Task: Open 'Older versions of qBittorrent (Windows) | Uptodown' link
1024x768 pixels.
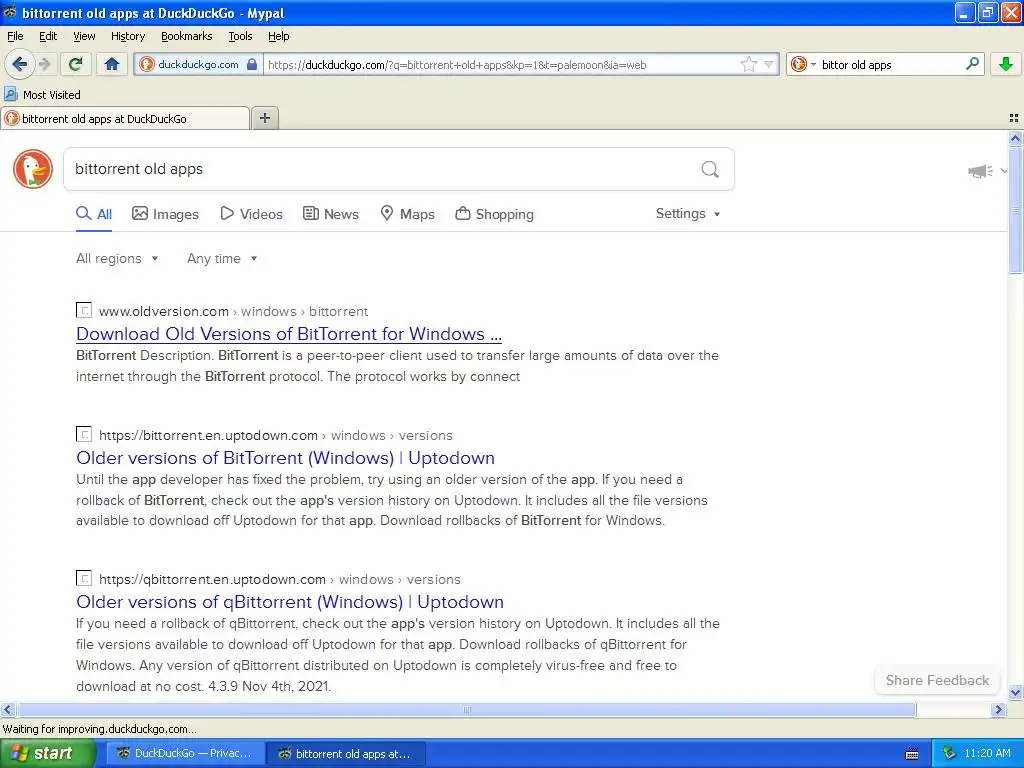Action: [x=290, y=601]
